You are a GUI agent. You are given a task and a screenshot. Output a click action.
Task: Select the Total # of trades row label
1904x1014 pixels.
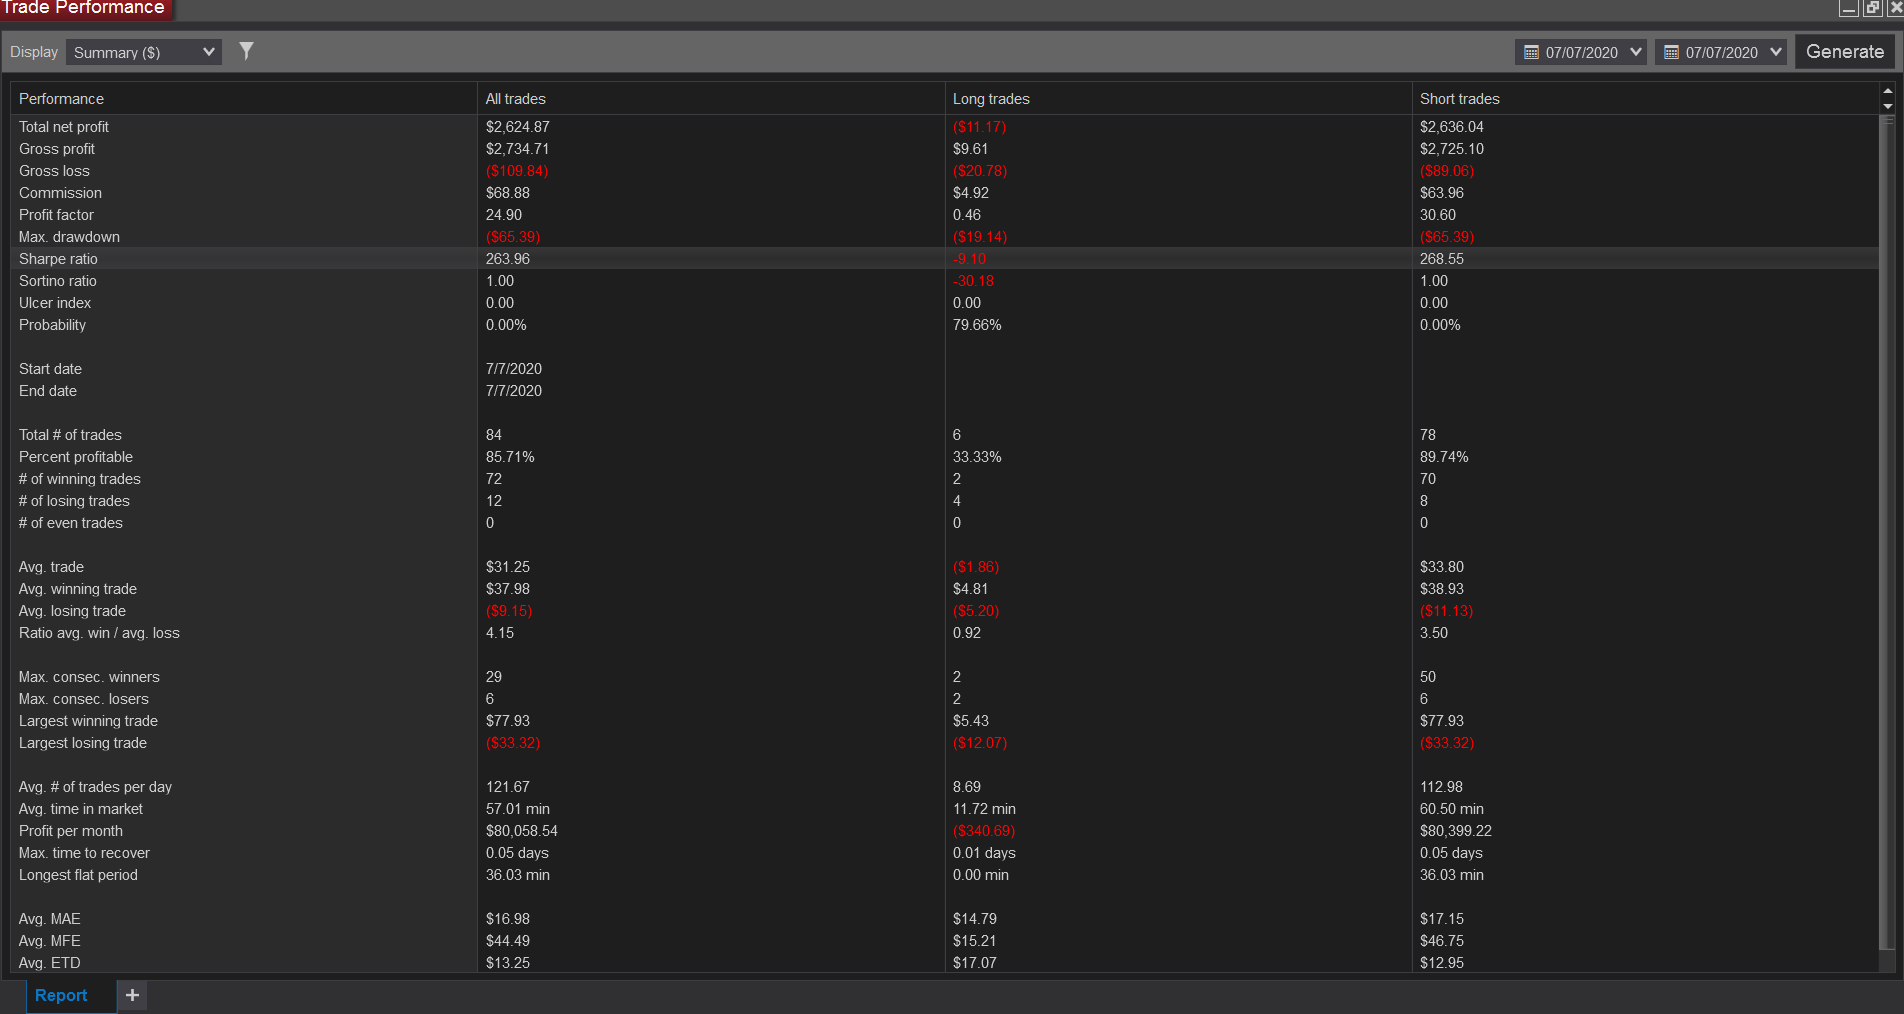[x=70, y=435]
